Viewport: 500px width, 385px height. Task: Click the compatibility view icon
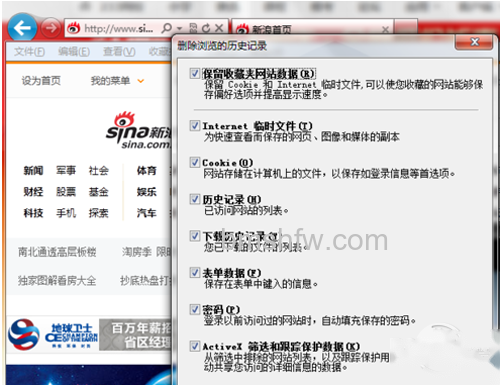click(193, 28)
